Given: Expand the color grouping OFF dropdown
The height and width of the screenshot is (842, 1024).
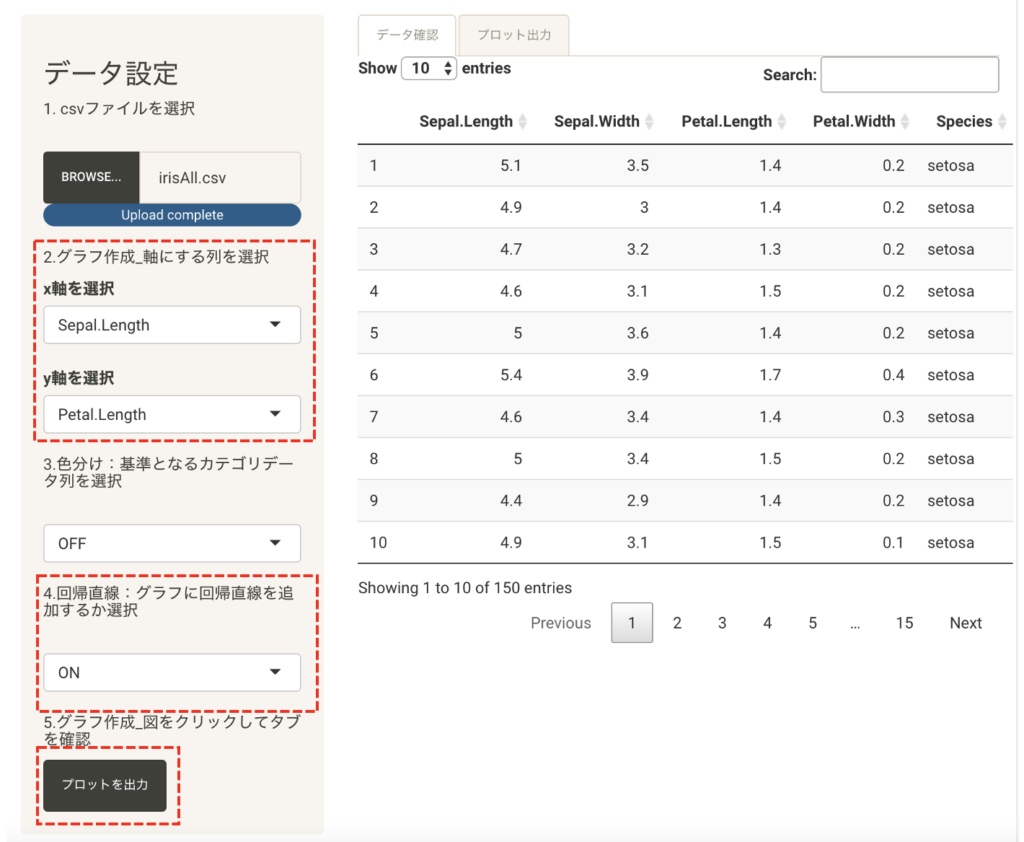Looking at the screenshot, I should [172, 543].
